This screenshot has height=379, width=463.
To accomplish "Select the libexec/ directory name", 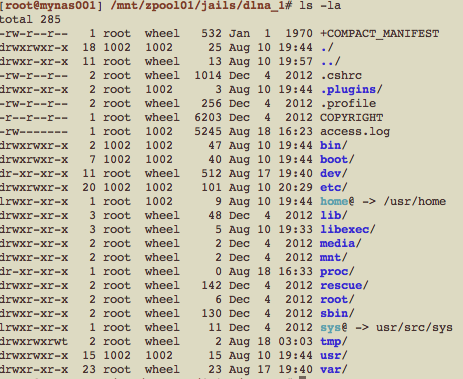I will pyautogui.click(x=348, y=230).
